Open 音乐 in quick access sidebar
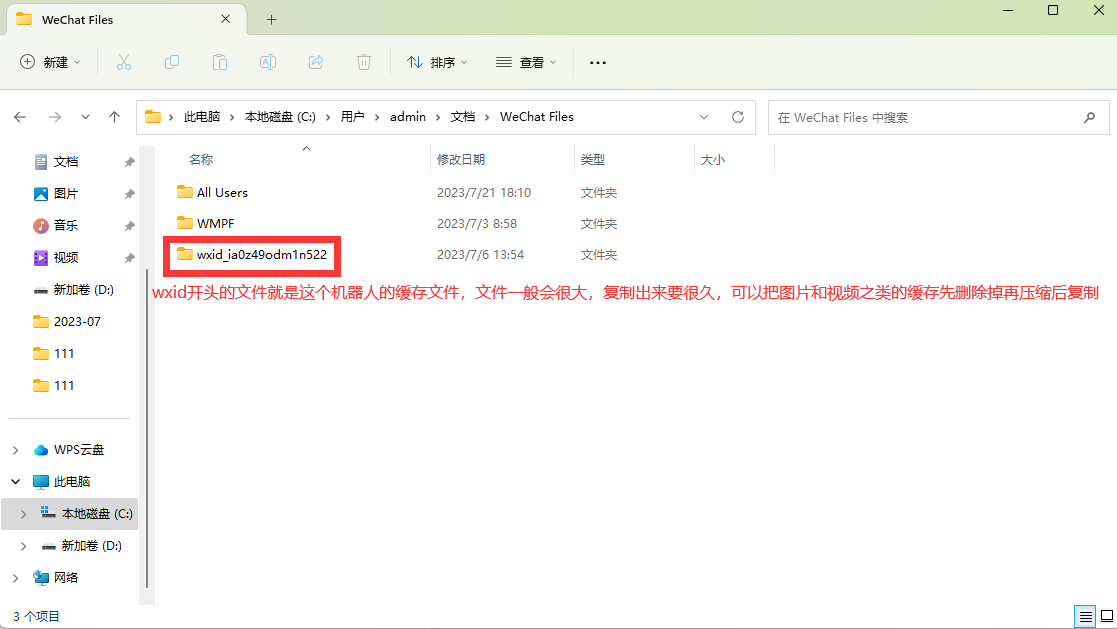1117x629 pixels. click(66, 226)
